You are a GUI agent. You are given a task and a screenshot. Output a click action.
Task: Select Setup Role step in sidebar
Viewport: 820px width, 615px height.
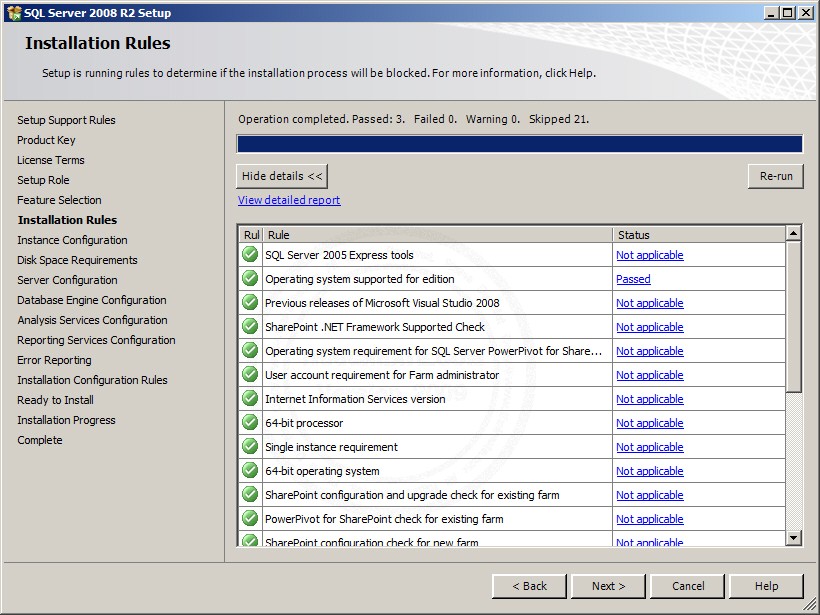[43, 180]
